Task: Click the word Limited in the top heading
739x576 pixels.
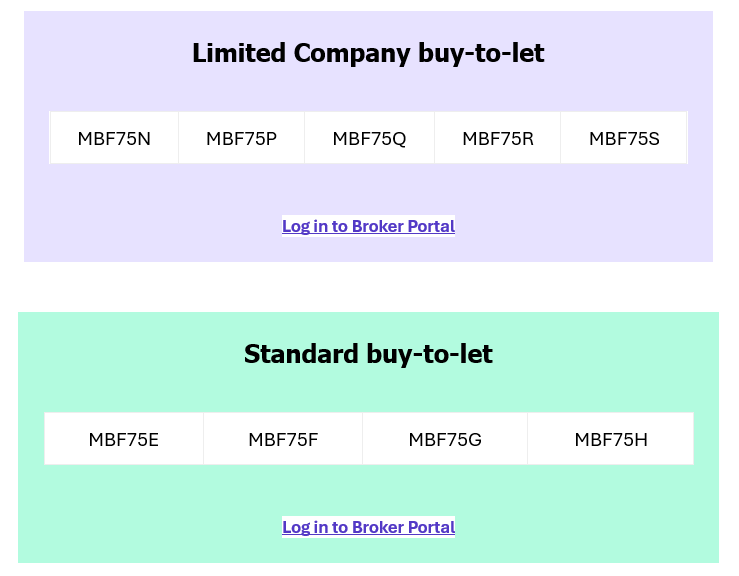Action: point(239,52)
